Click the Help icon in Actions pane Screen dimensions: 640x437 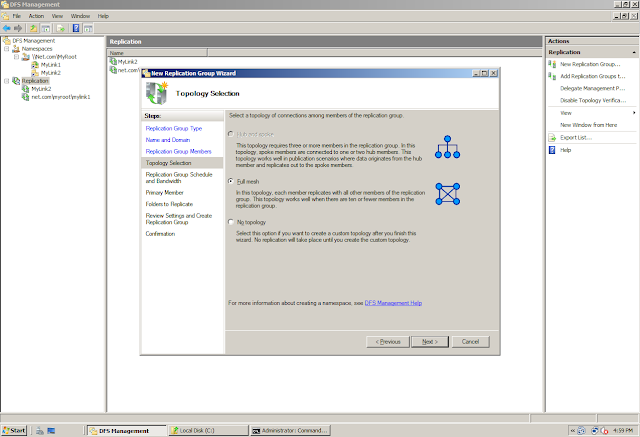pyautogui.click(x=552, y=150)
